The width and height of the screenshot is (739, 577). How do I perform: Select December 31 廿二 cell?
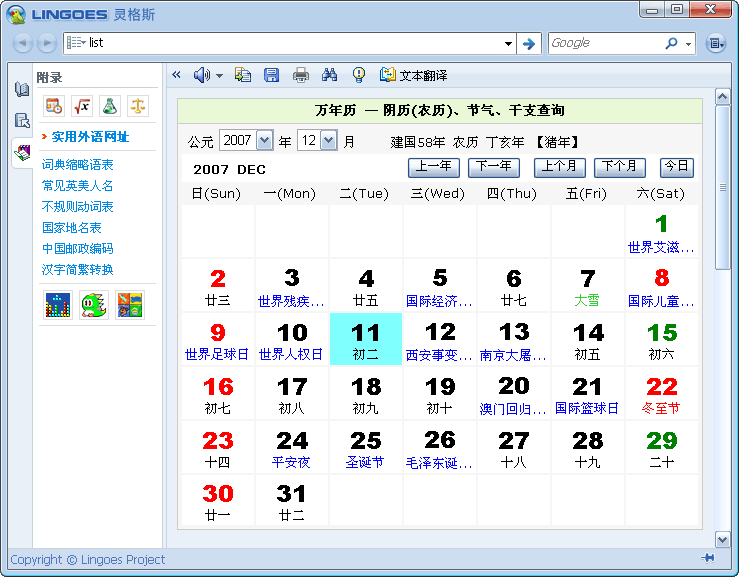click(x=292, y=500)
